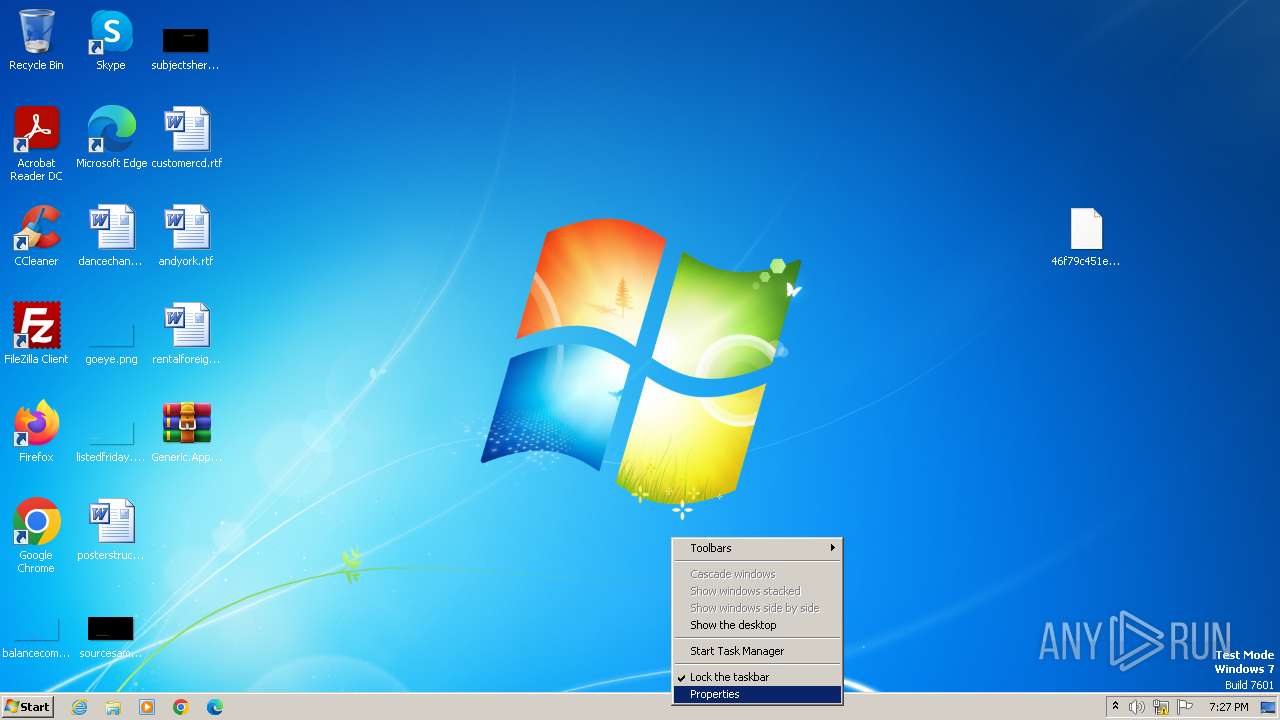The image size is (1280, 720).
Task: Select the customercd.rtf document
Action: tap(187, 137)
